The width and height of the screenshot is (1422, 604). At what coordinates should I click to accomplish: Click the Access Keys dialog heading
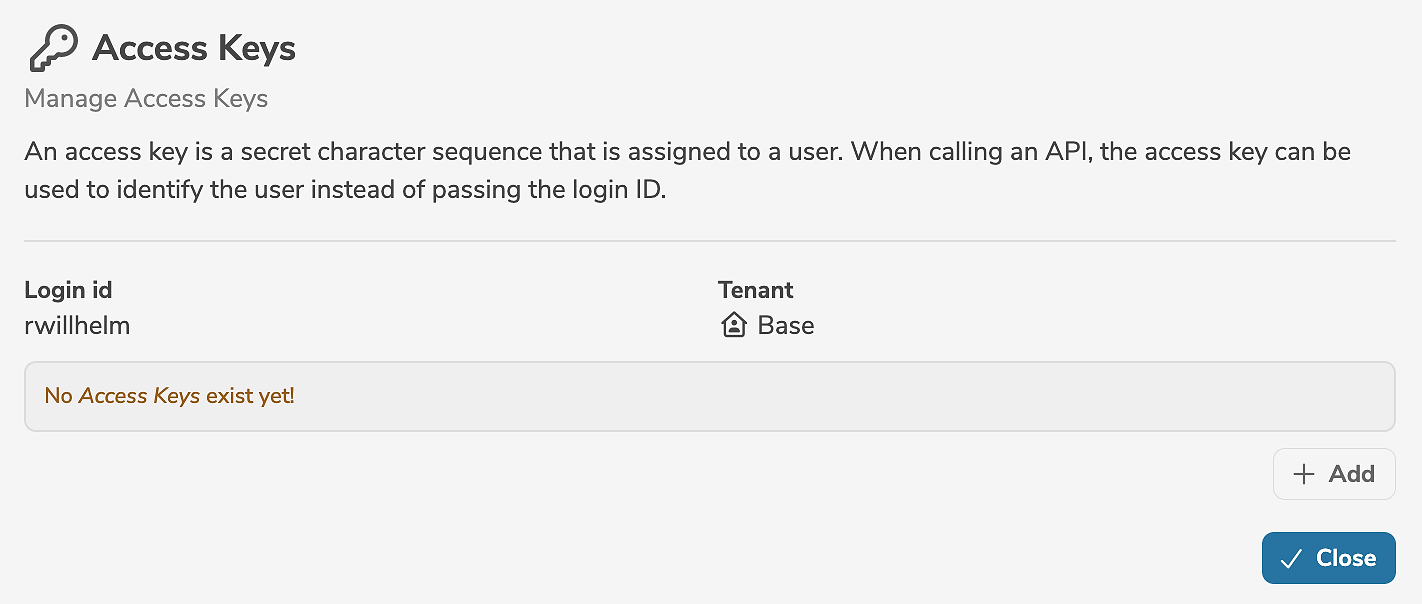194,48
